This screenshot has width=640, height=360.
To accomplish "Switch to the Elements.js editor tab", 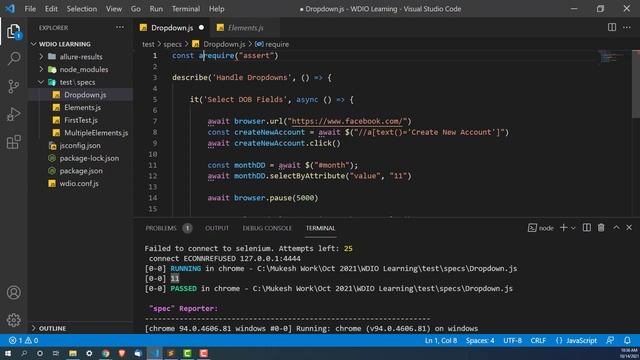I will (x=245, y=28).
